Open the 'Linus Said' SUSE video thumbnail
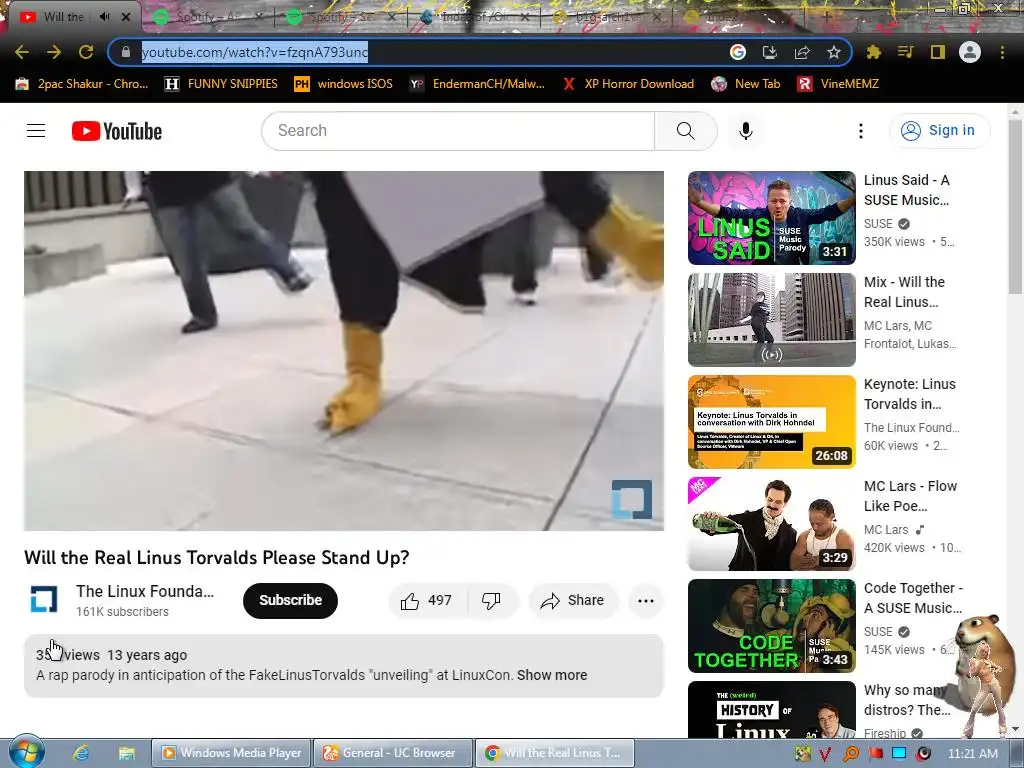The height and width of the screenshot is (768, 1024). click(771, 217)
